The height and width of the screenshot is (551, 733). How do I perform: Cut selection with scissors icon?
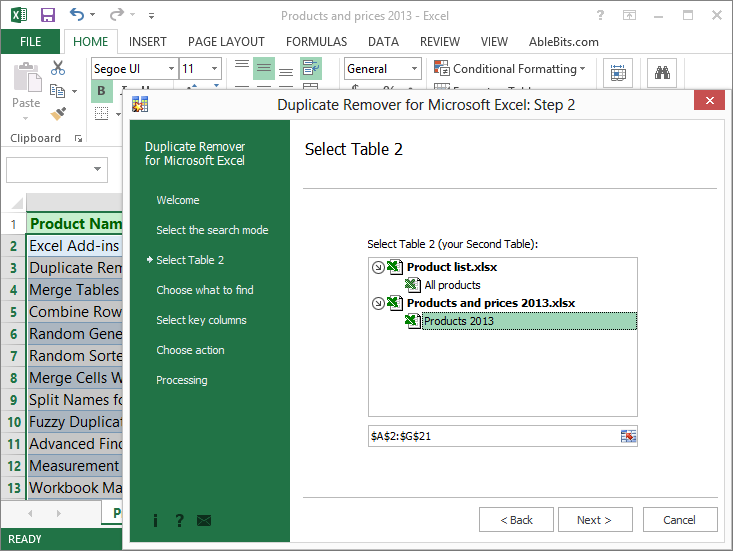click(x=58, y=68)
